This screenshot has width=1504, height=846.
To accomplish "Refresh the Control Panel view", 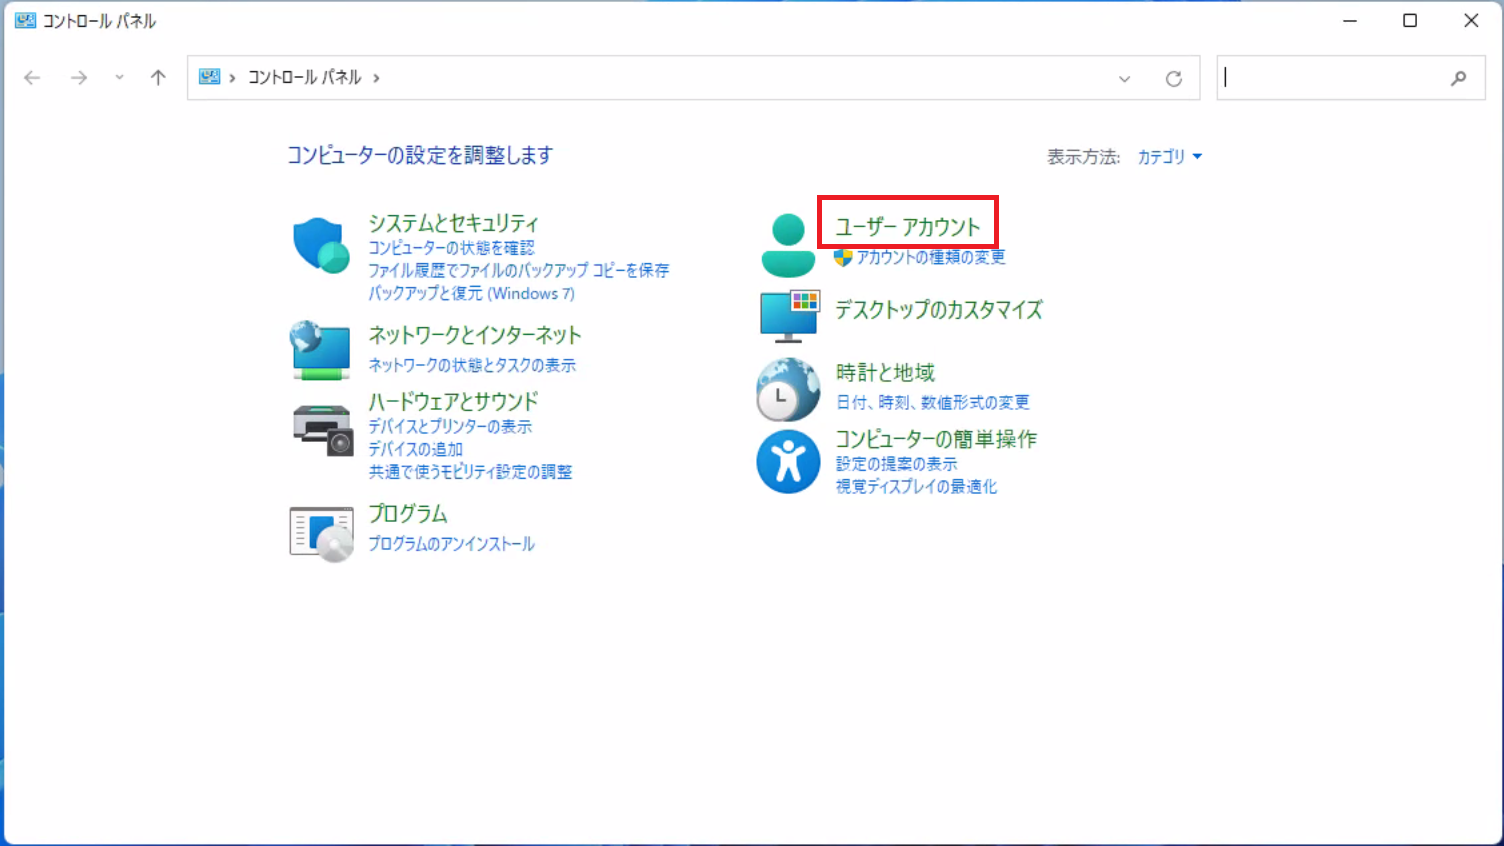I will 1174,78.
